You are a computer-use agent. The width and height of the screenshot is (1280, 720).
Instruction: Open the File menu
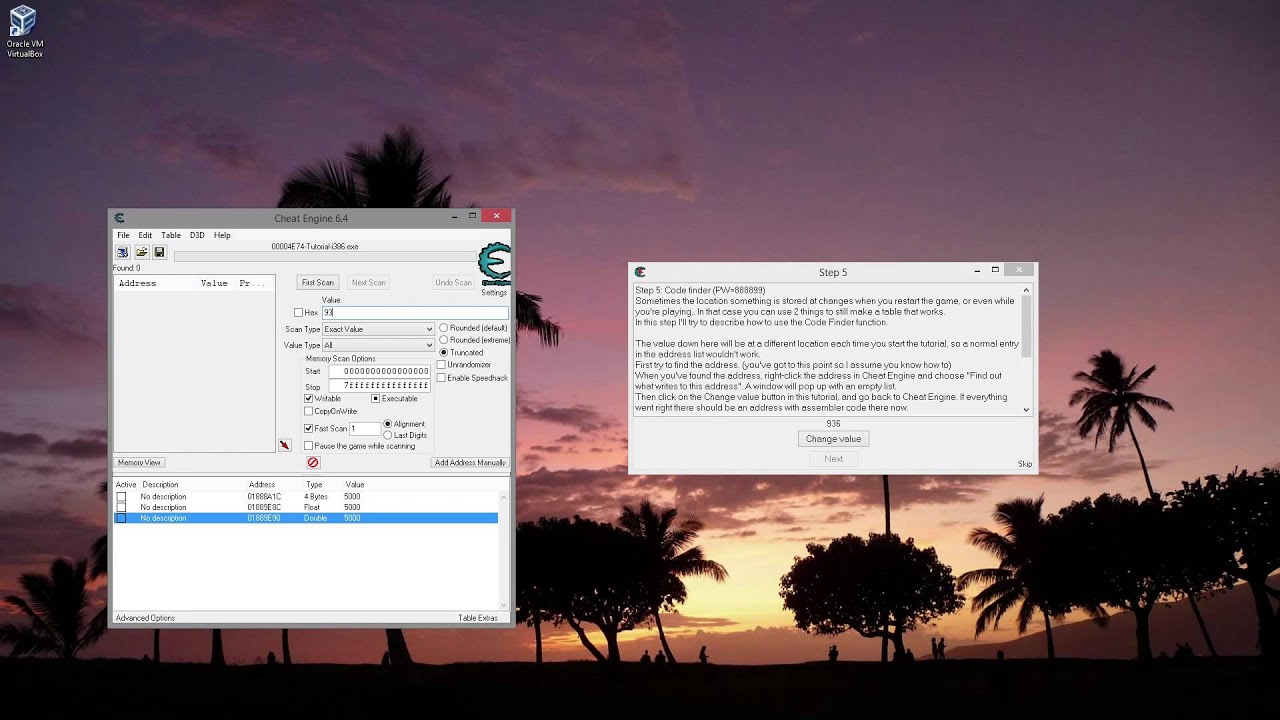(123, 235)
